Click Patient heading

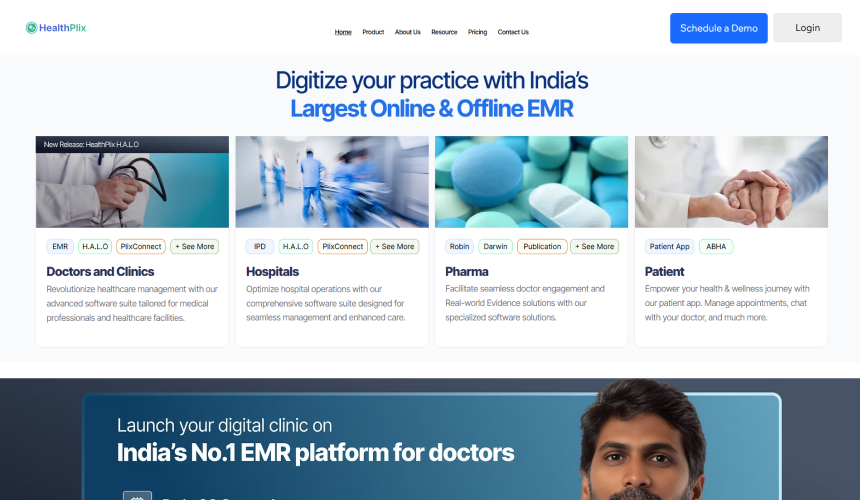click(x=664, y=271)
